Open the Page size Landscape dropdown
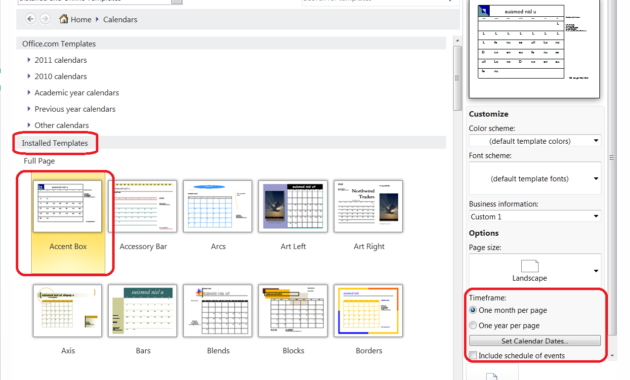 pos(535,270)
